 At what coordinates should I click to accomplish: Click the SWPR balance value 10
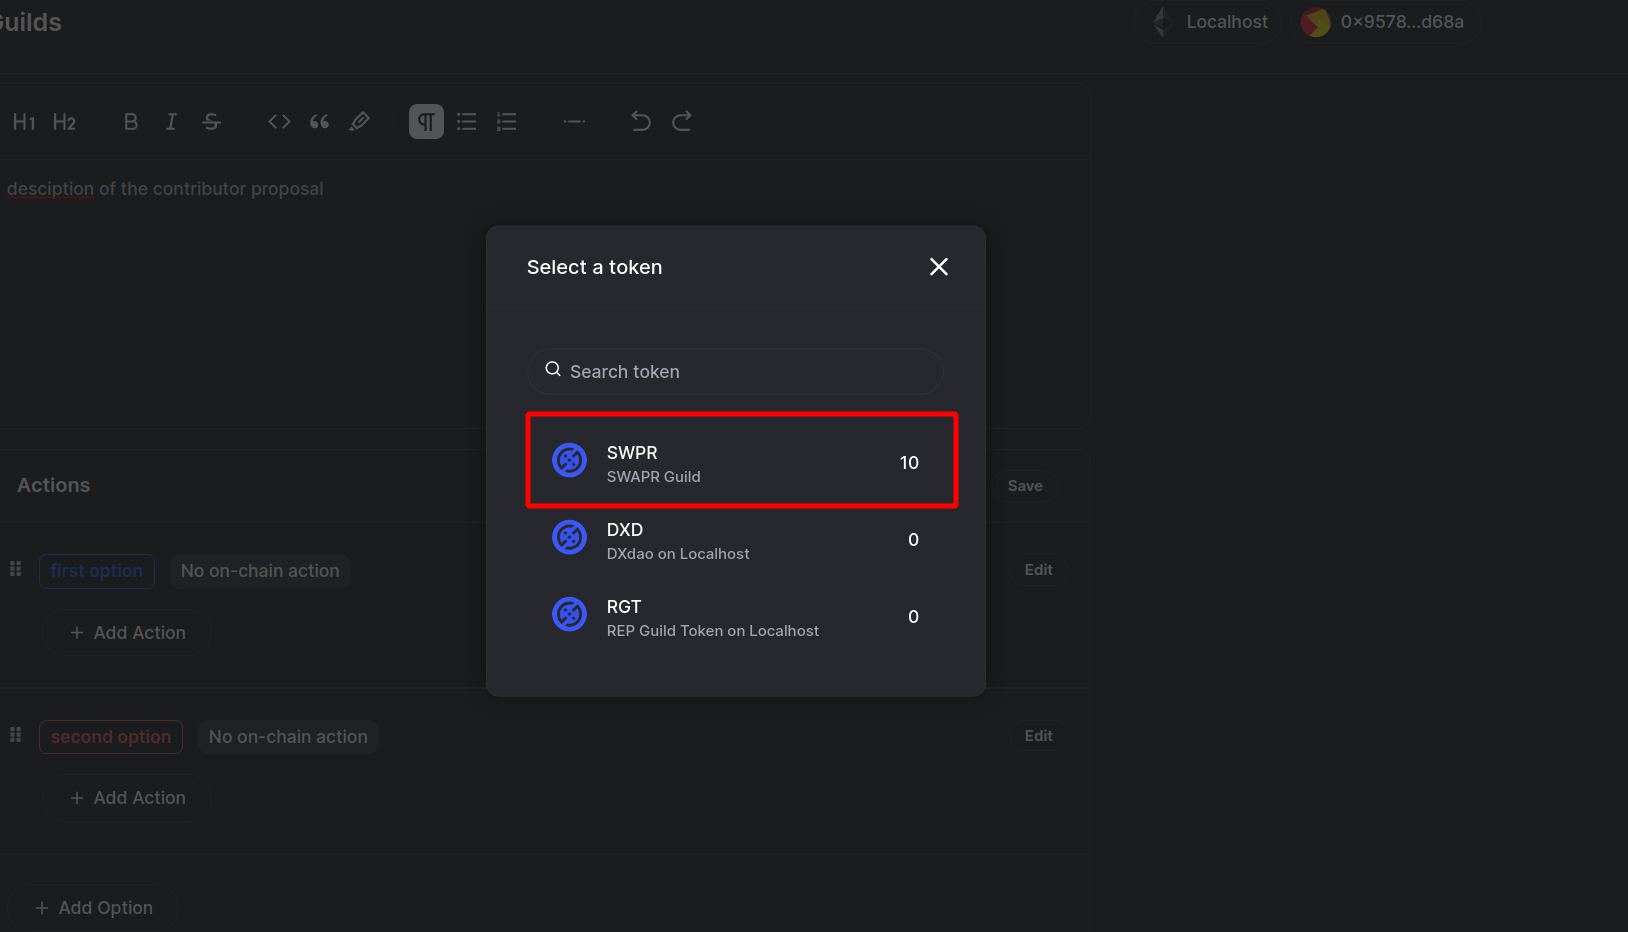point(909,463)
